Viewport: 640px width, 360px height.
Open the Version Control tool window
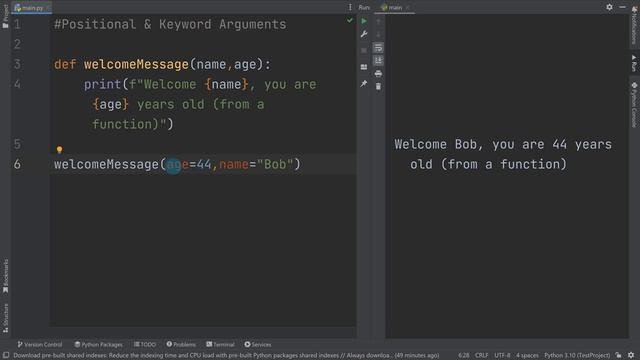40,344
